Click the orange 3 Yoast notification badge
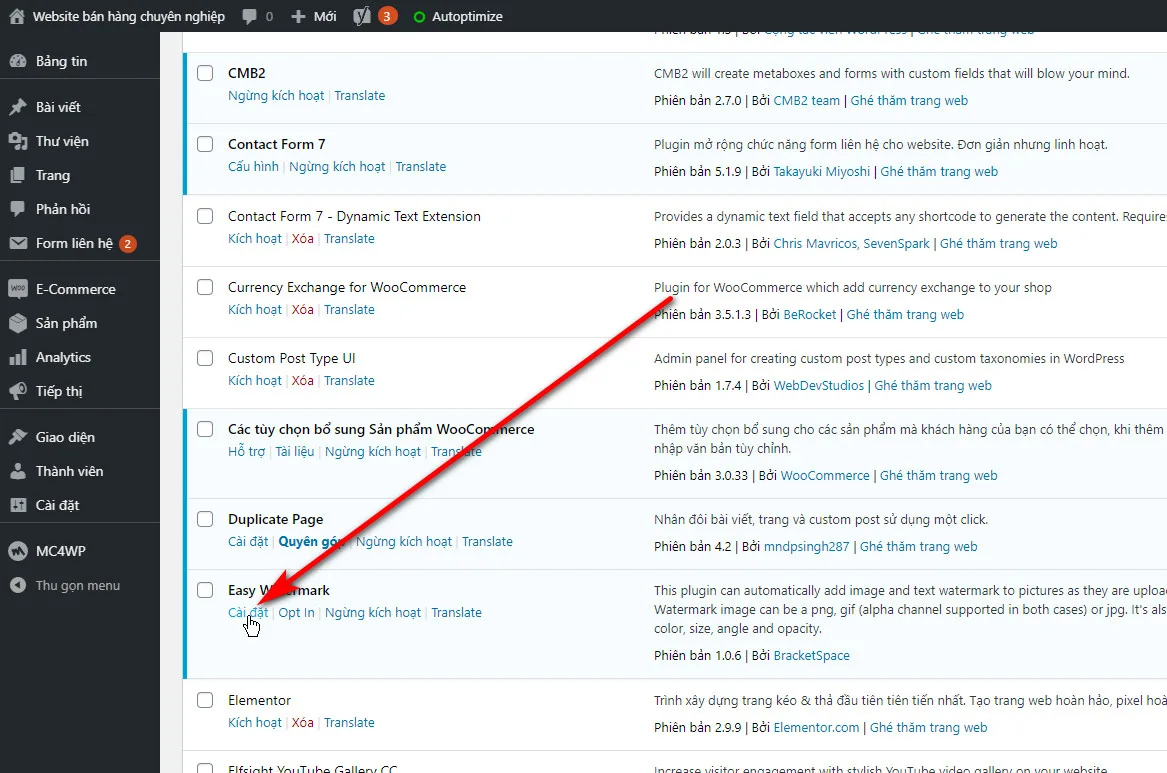Viewport: 1167px width, 773px height. coord(387,16)
